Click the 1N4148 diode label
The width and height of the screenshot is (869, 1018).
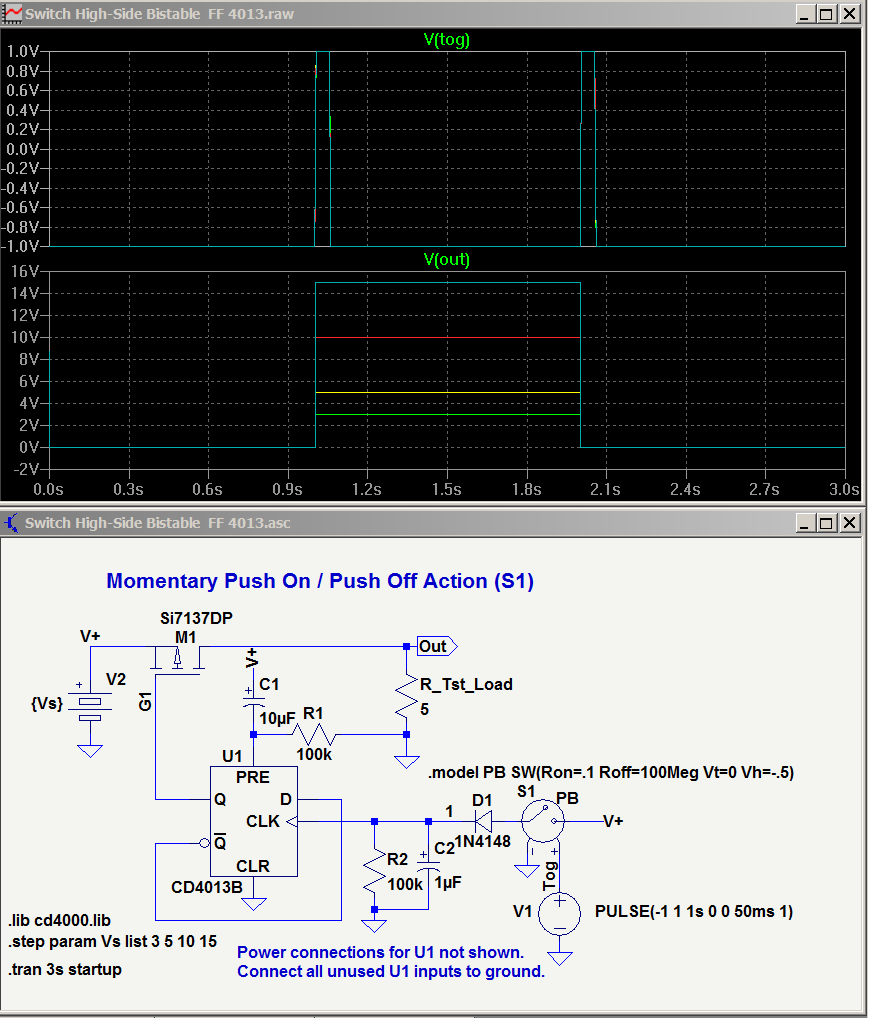(483, 841)
